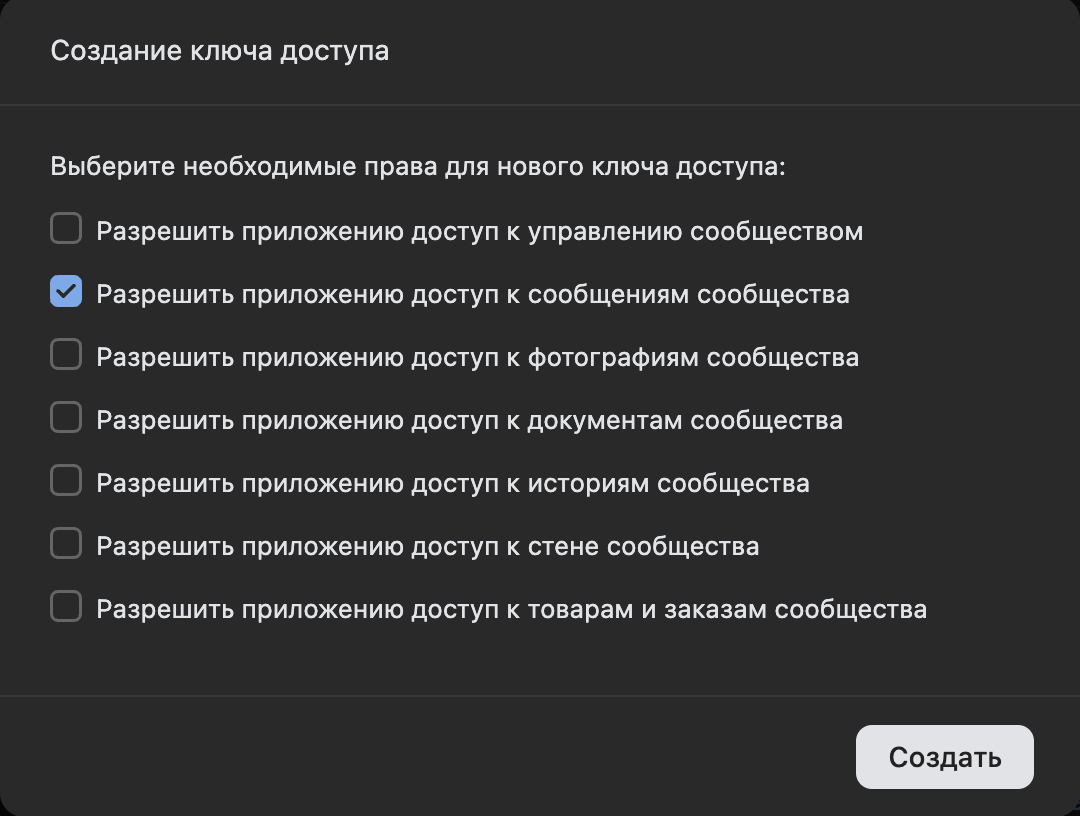Screen dimensions: 1080x816
Task: Check access to community wall
Action: (65, 543)
